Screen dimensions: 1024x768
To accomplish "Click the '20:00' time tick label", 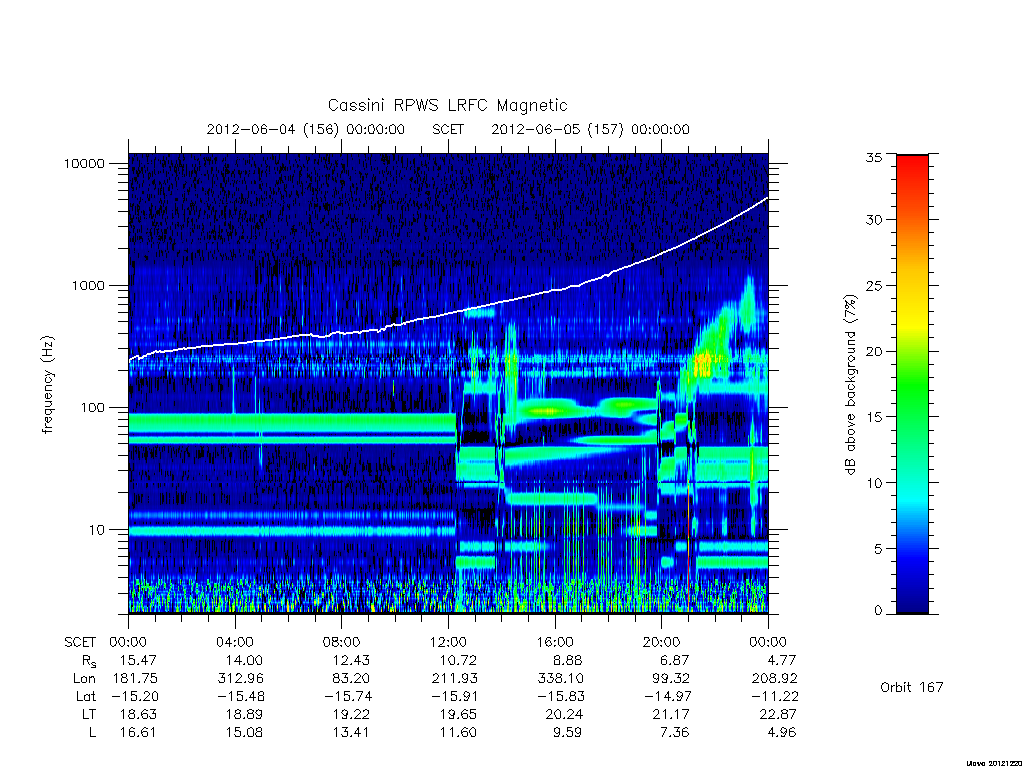I will pyautogui.click(x=661, y=642).
